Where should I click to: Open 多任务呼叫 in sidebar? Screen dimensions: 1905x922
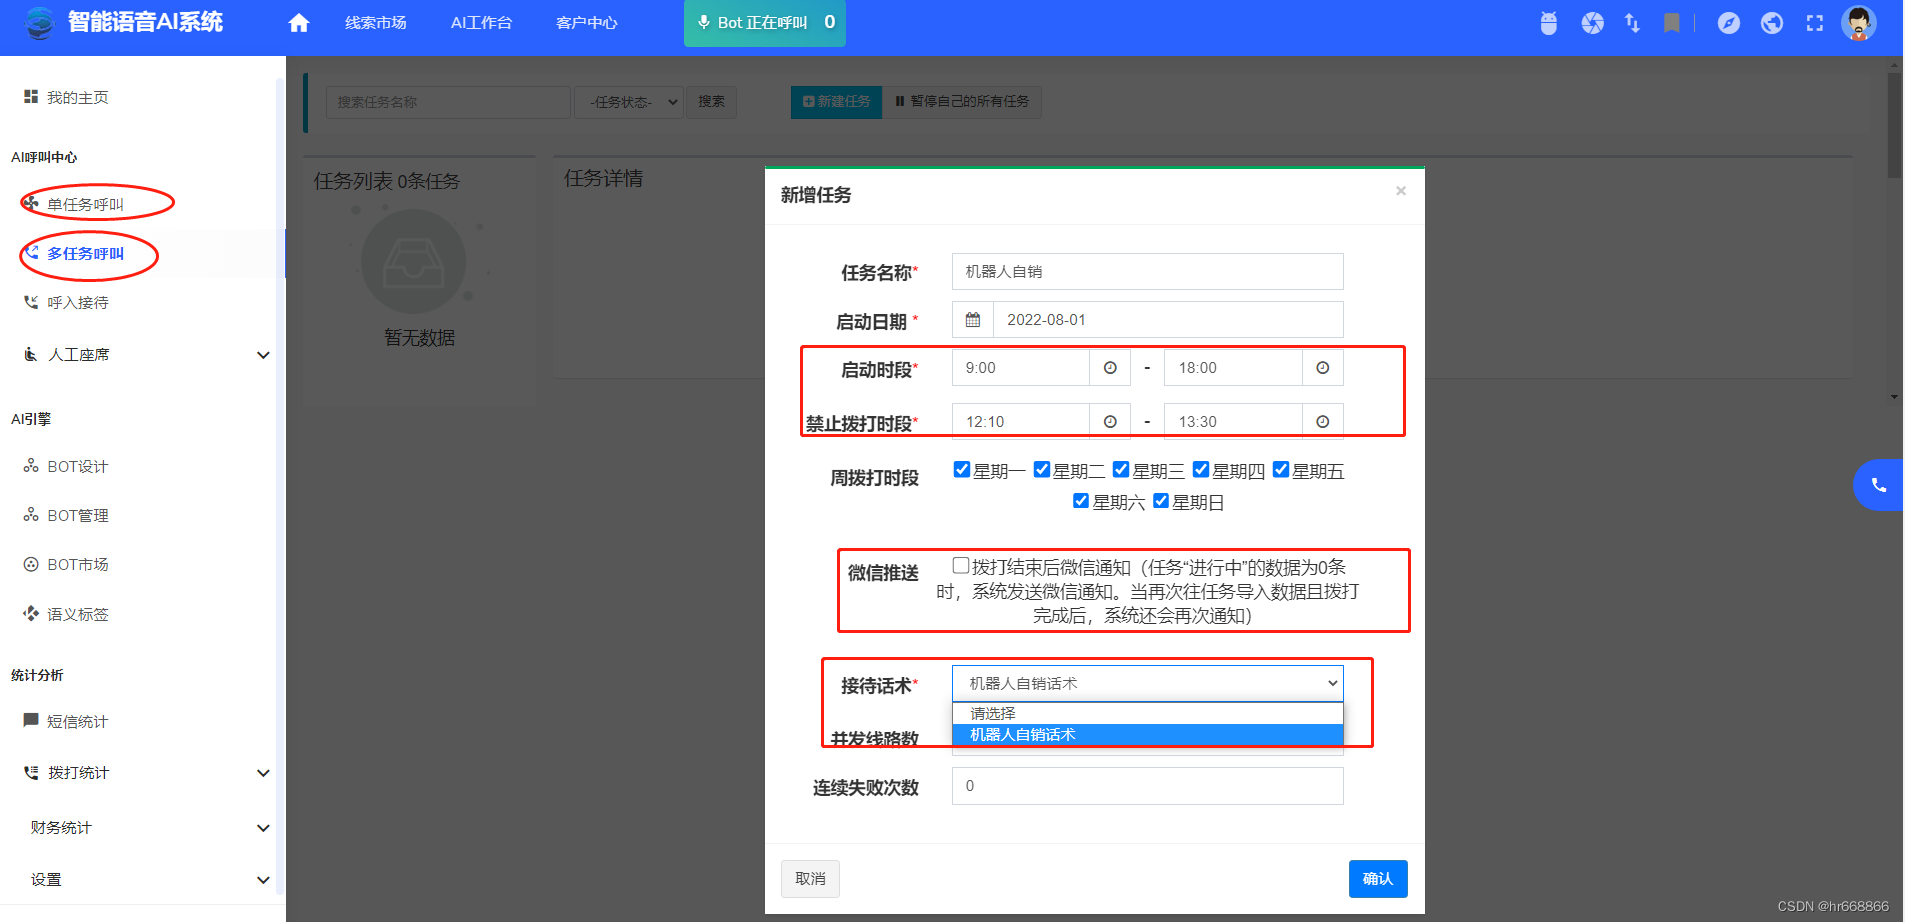click(74, 254)
